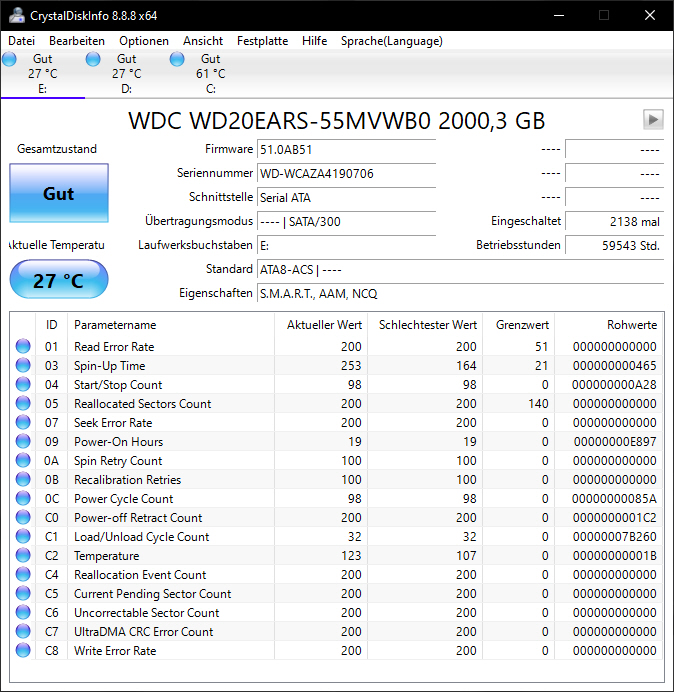Select the Temperature current value 123
The width and height of the screenshot is (674, 692).
[351, 556]
